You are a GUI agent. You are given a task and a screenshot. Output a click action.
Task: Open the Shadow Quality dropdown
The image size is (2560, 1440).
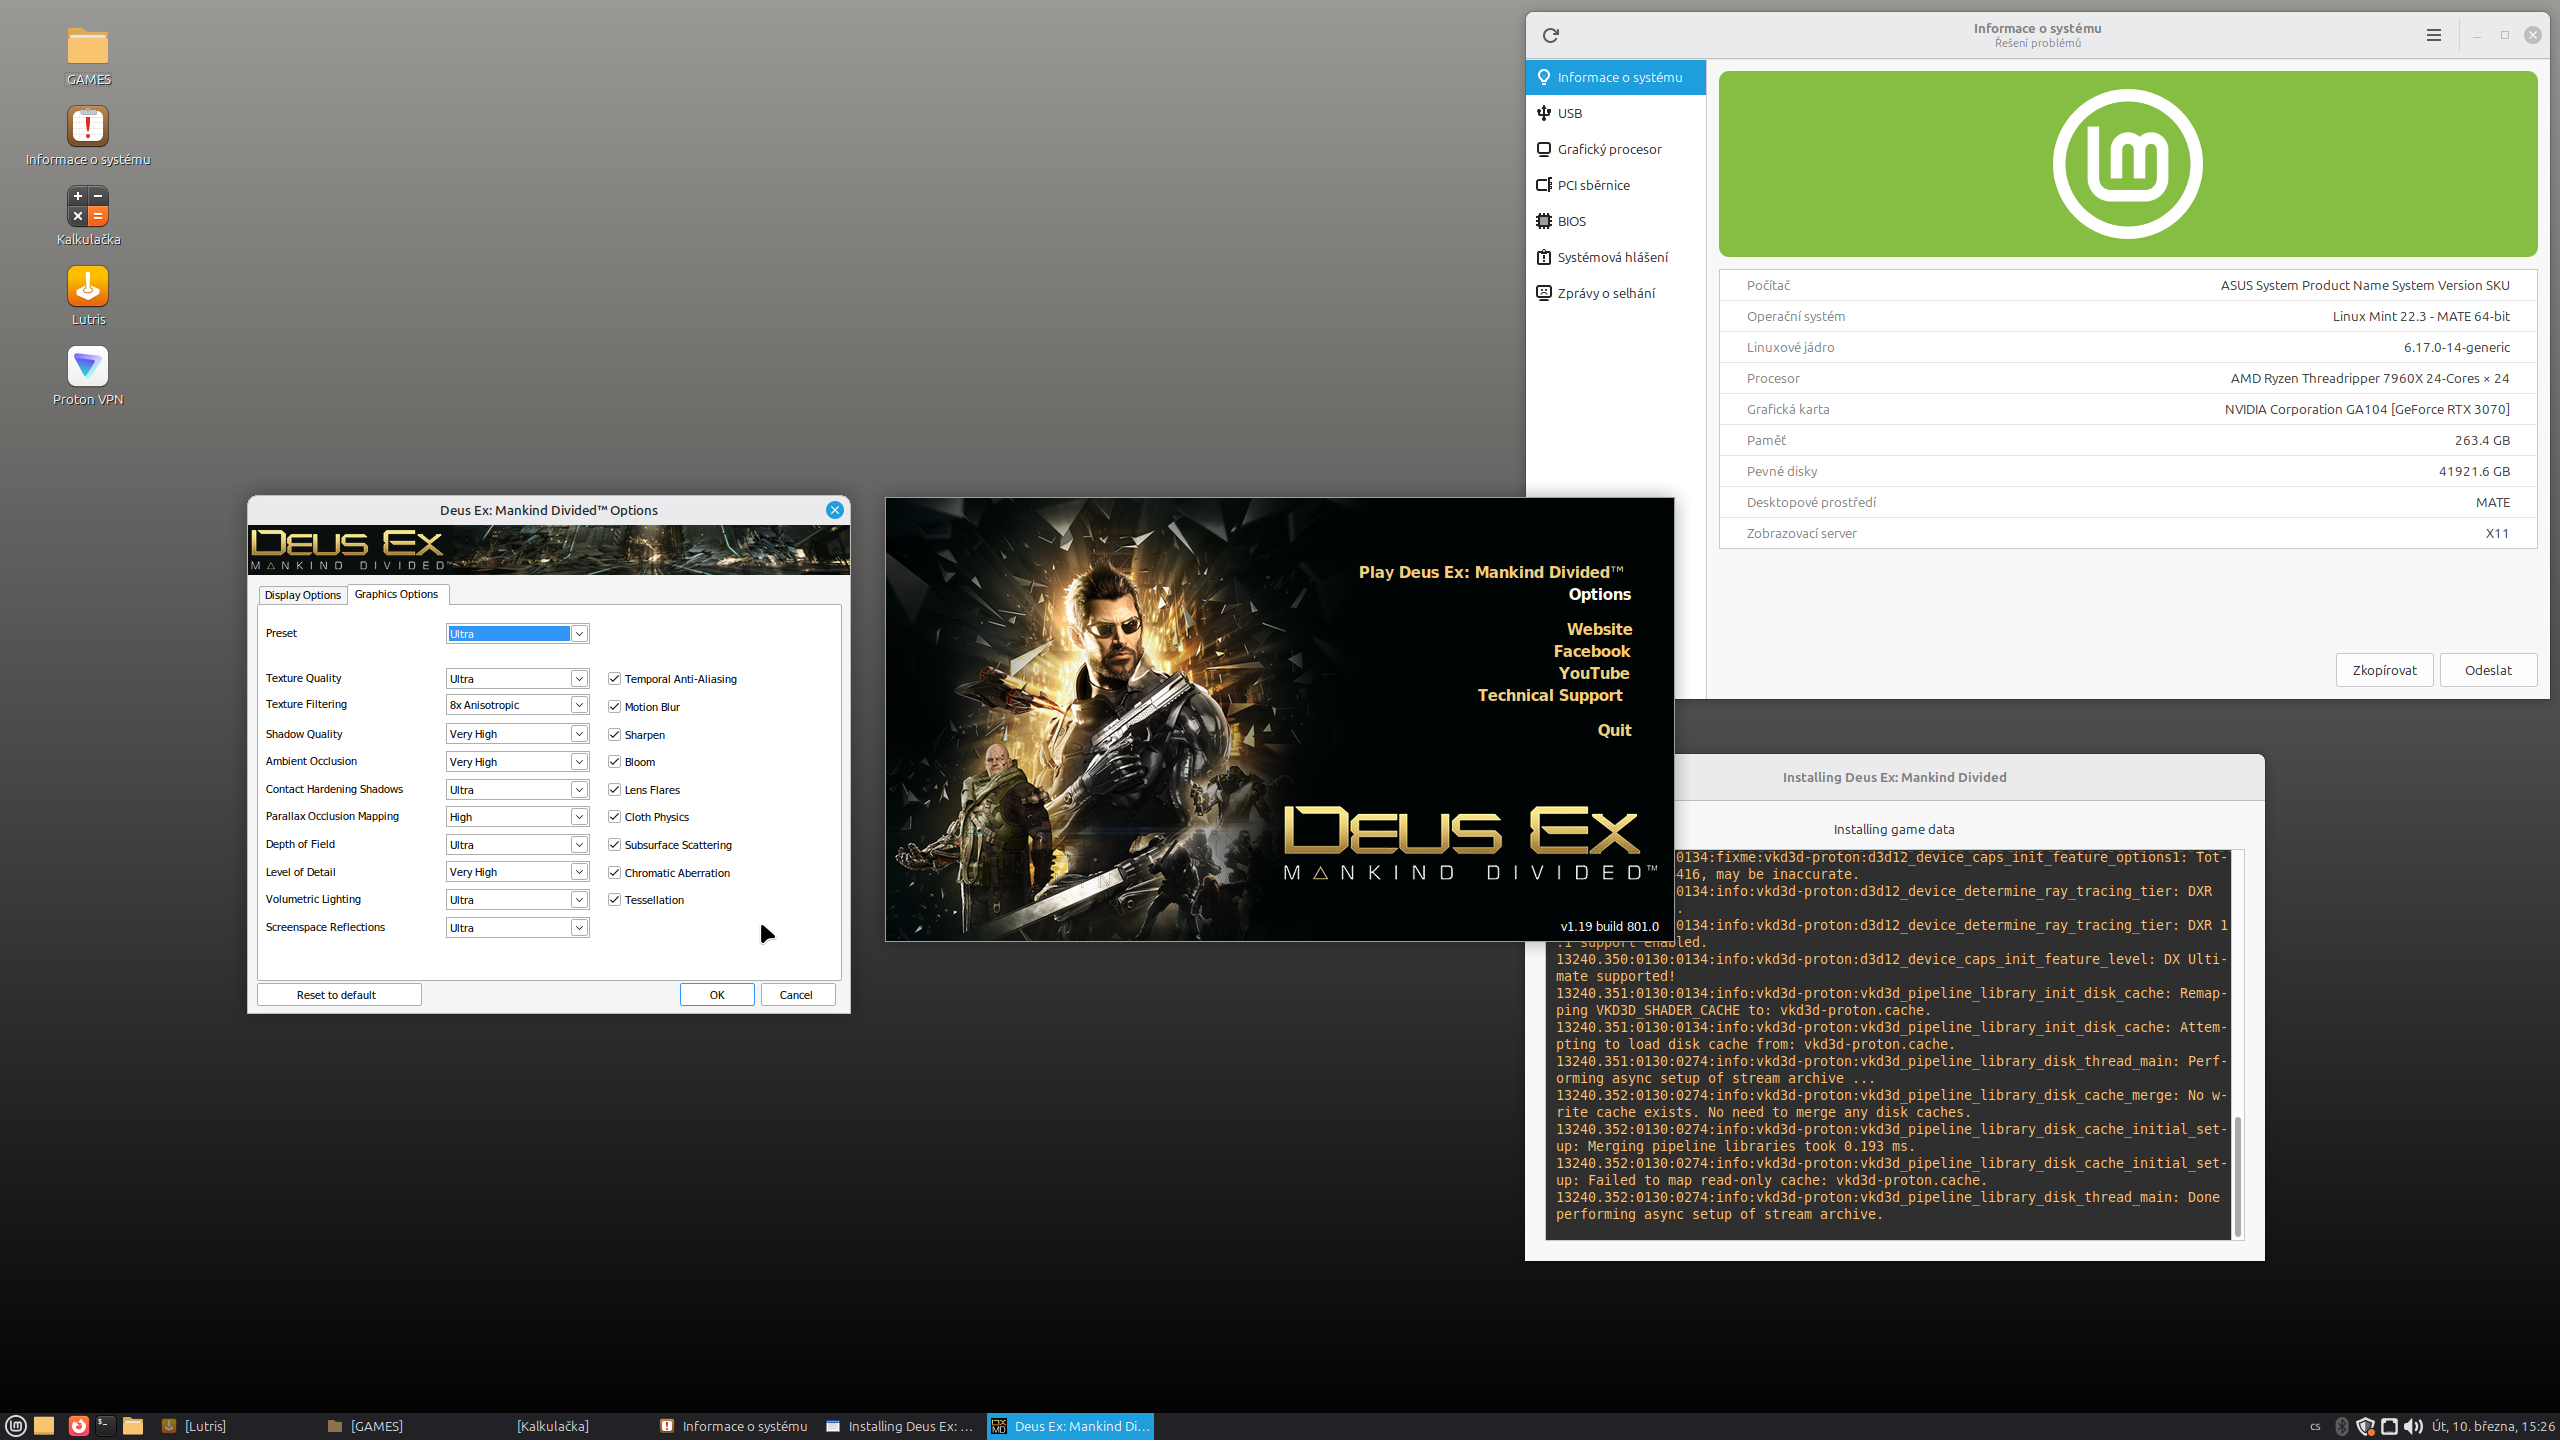(x=578, y=734)
